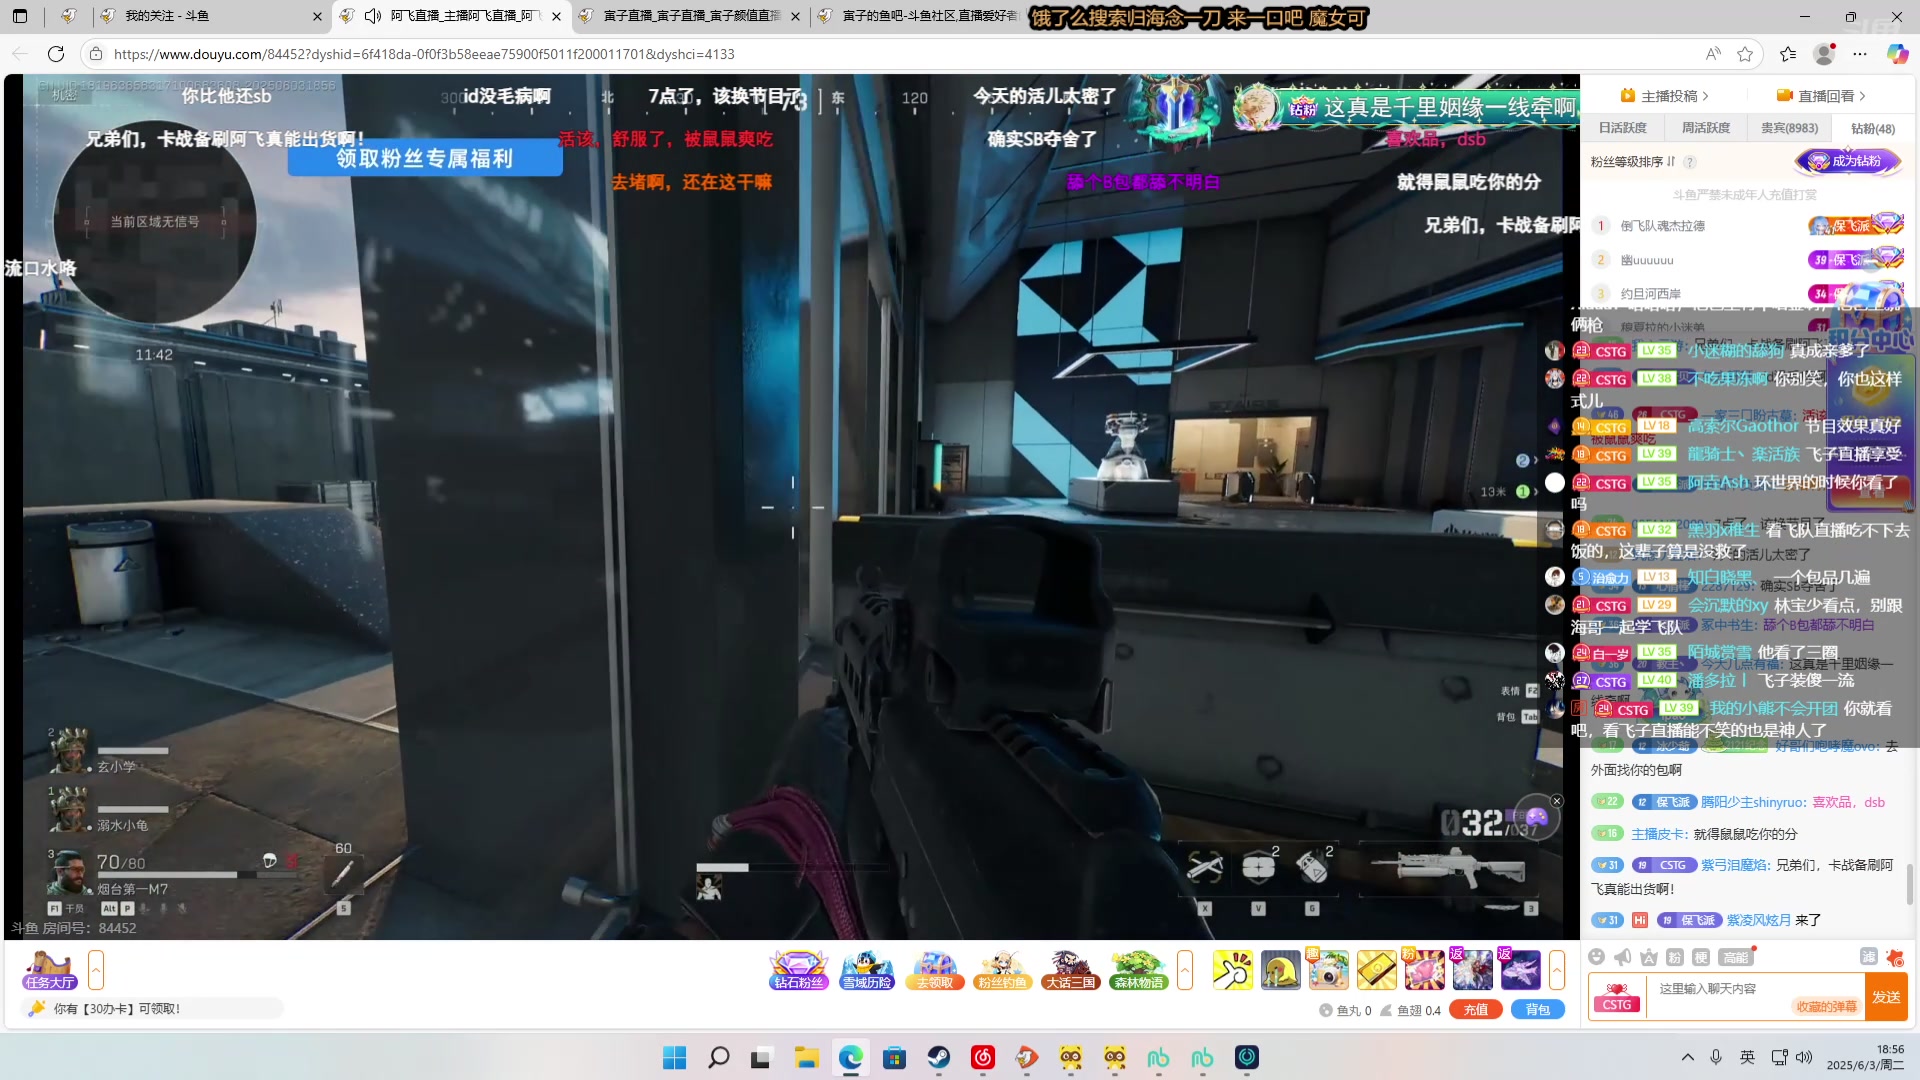The width and height of the screenshot is (1920, 1080).
Task: Toggle the CSTG fan badge selector
Action: click(1616, 997)
